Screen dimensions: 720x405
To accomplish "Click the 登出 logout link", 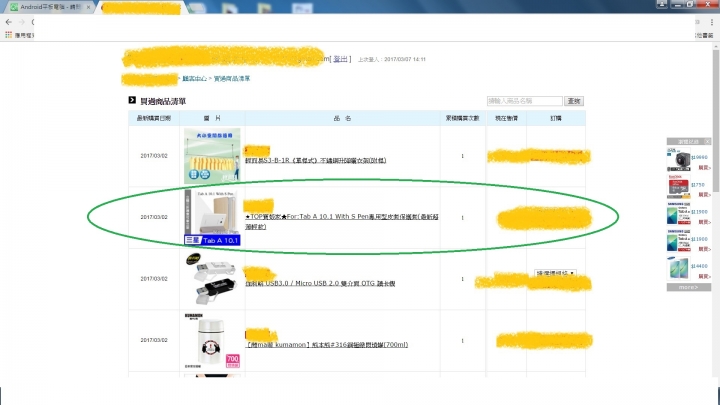I will (x=340, y=59).
